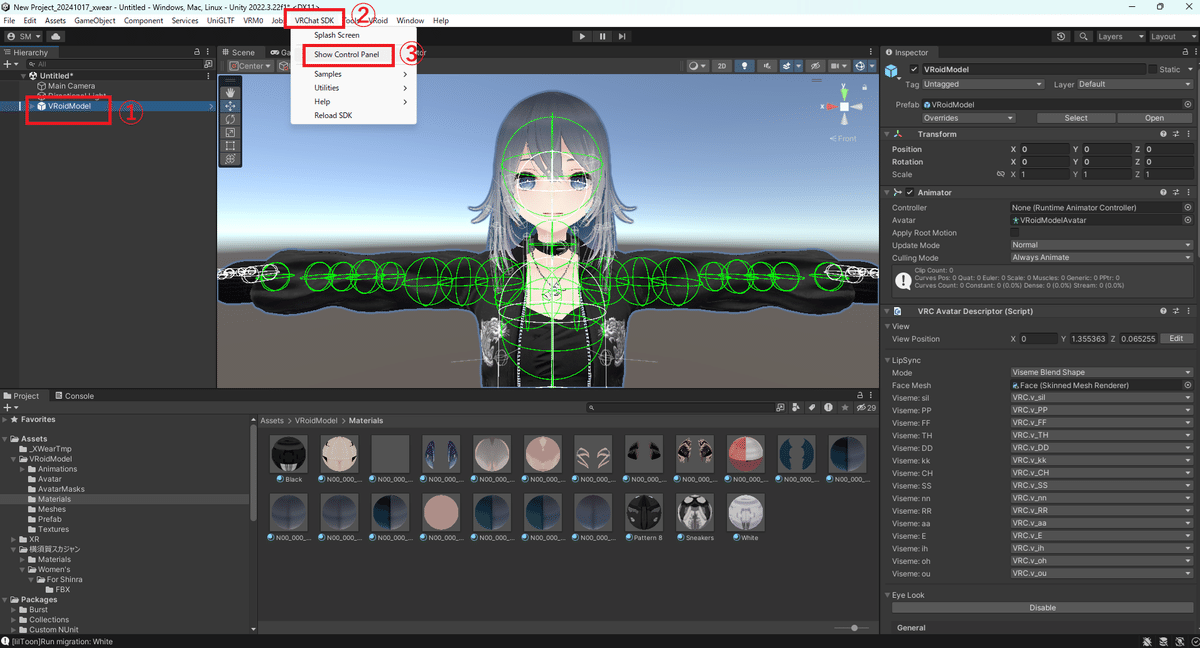Select the Scale tool
Image resolution: width=1200 pixels, height=648 pixels.
click(x=230, y=132)
